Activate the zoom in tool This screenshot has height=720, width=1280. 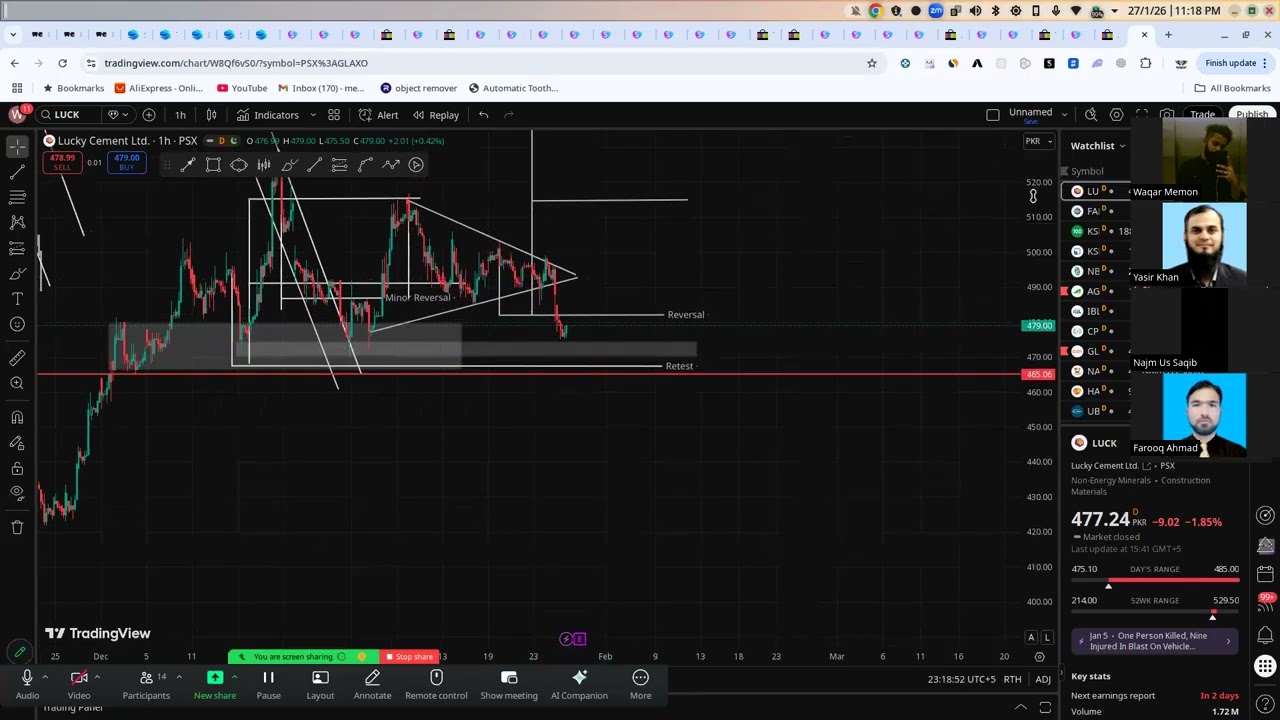tap(17, 383)
